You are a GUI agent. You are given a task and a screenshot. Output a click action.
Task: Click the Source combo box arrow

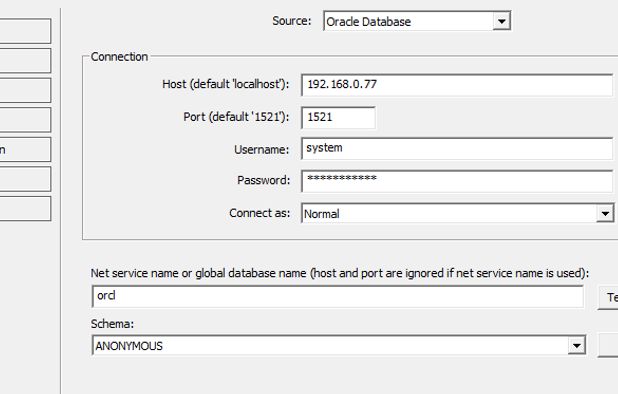coord(501,21)
